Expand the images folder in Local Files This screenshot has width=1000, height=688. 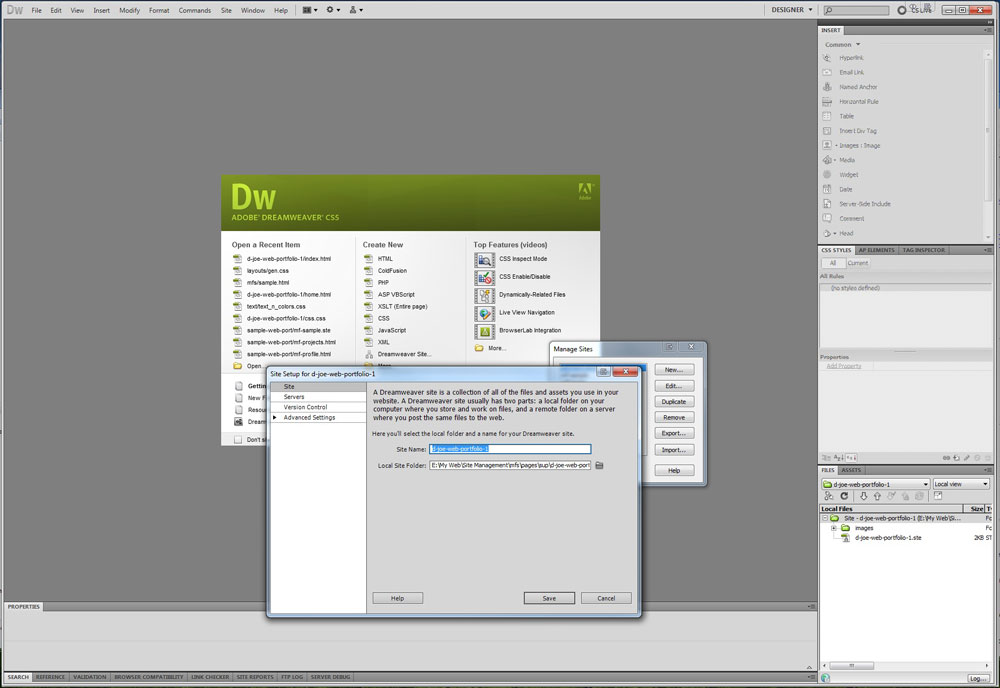834,528
